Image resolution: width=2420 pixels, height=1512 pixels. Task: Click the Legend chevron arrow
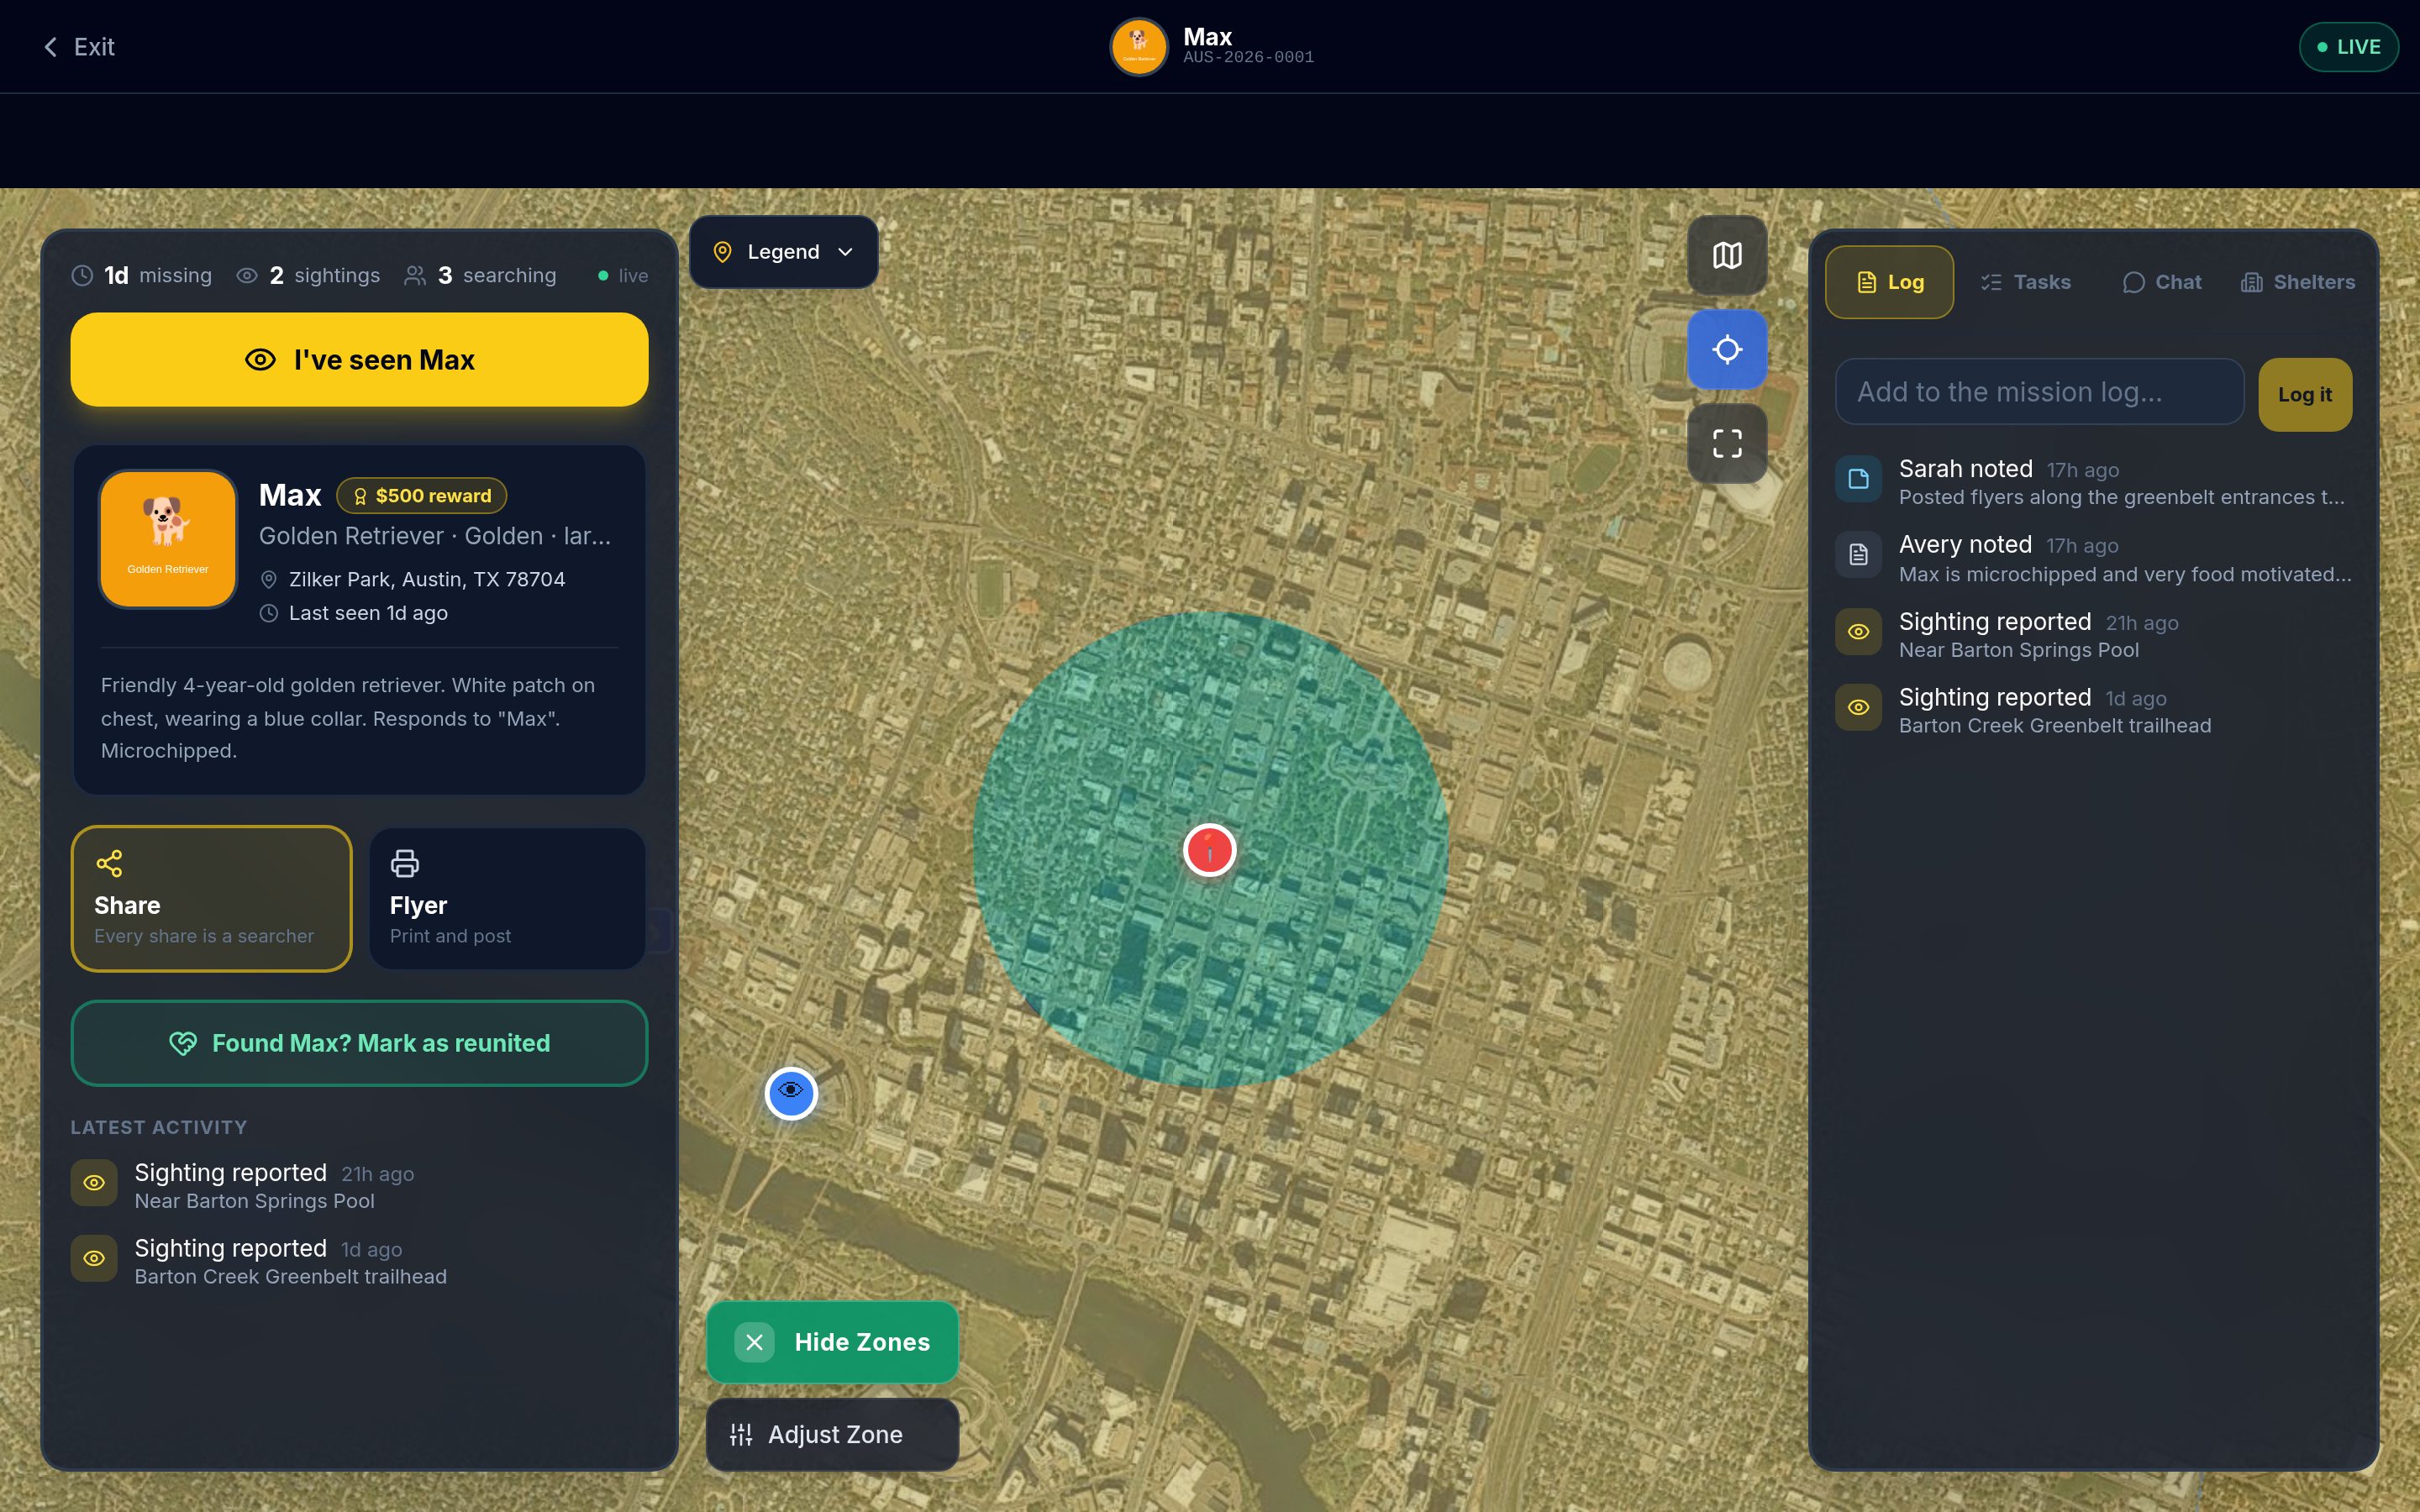point(845,252)
